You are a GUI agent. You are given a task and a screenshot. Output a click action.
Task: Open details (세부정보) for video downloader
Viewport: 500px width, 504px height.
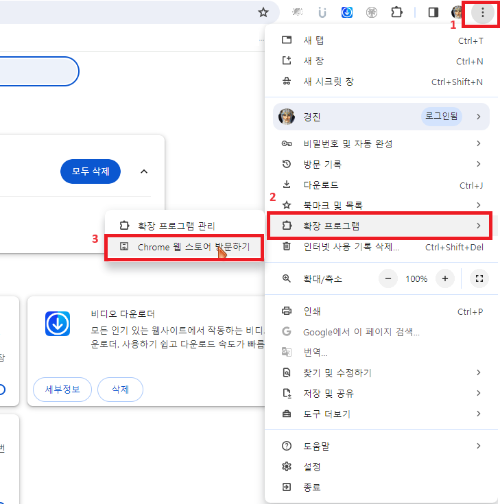point(62,389)
